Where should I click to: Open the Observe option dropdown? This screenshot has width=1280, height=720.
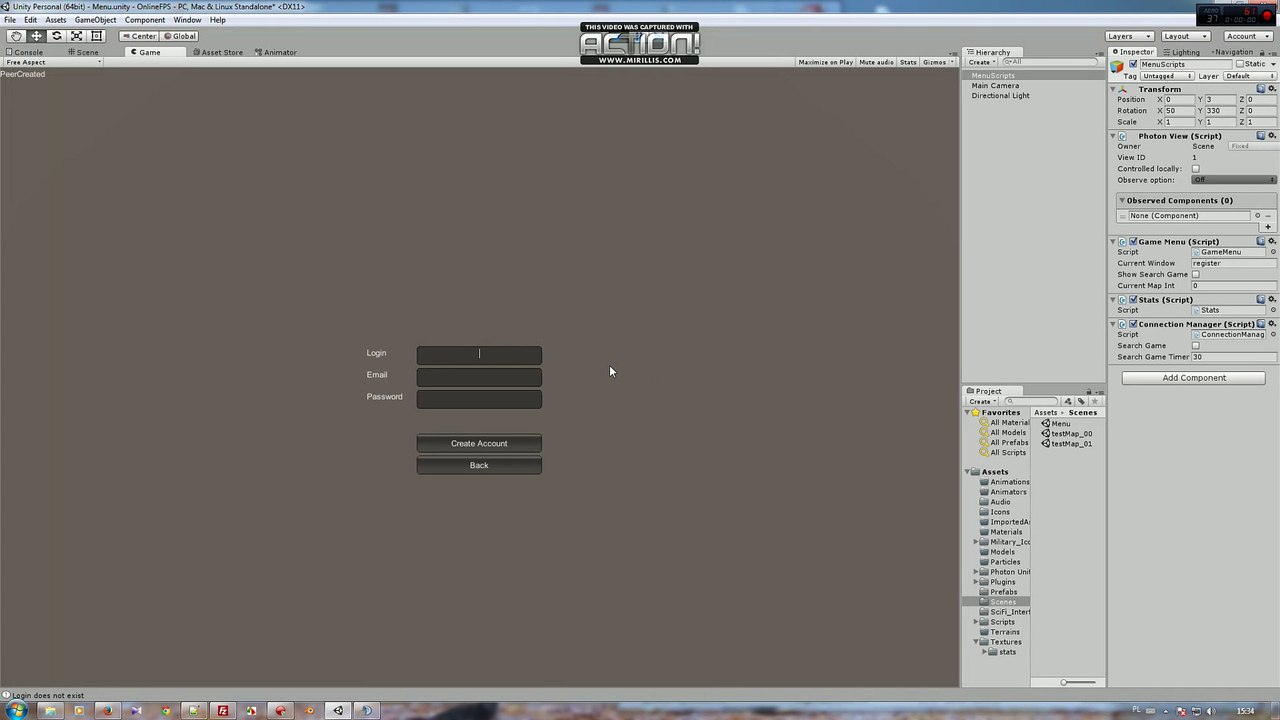pos(1234,180)
